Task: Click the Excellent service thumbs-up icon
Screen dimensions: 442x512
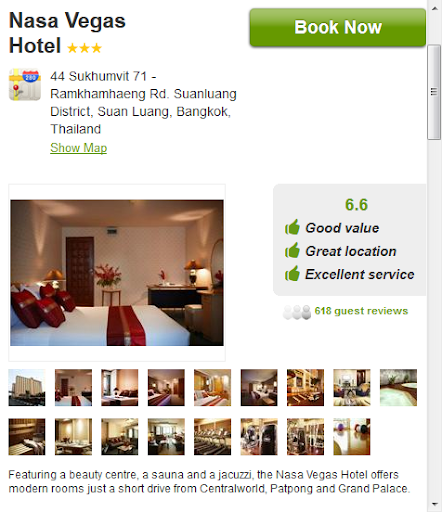Action: [x=292, y=274]
